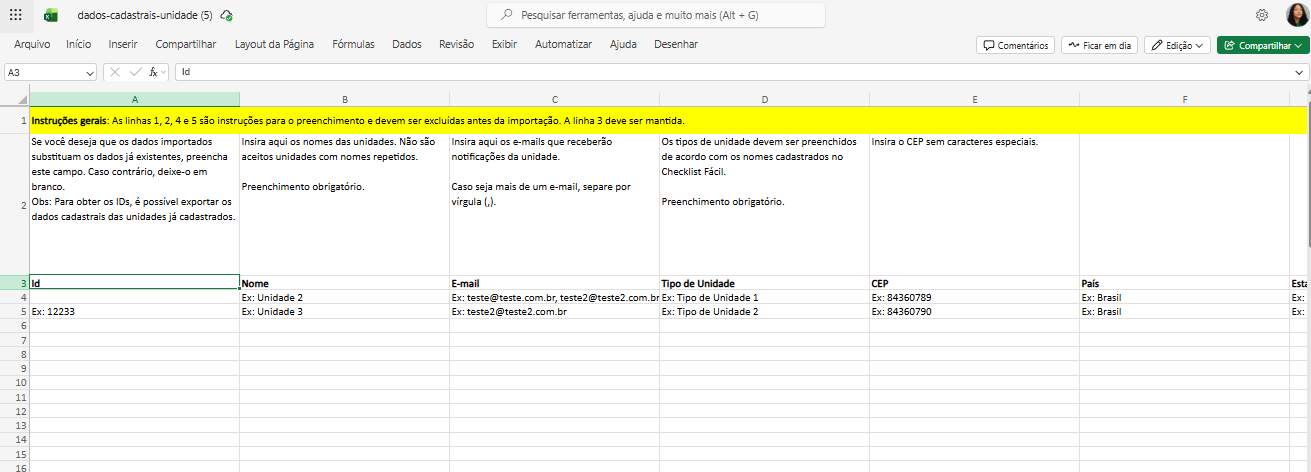Click the cloud saved status icon
This screenshot has width=1311, height=472.
(x=227, y=15)
